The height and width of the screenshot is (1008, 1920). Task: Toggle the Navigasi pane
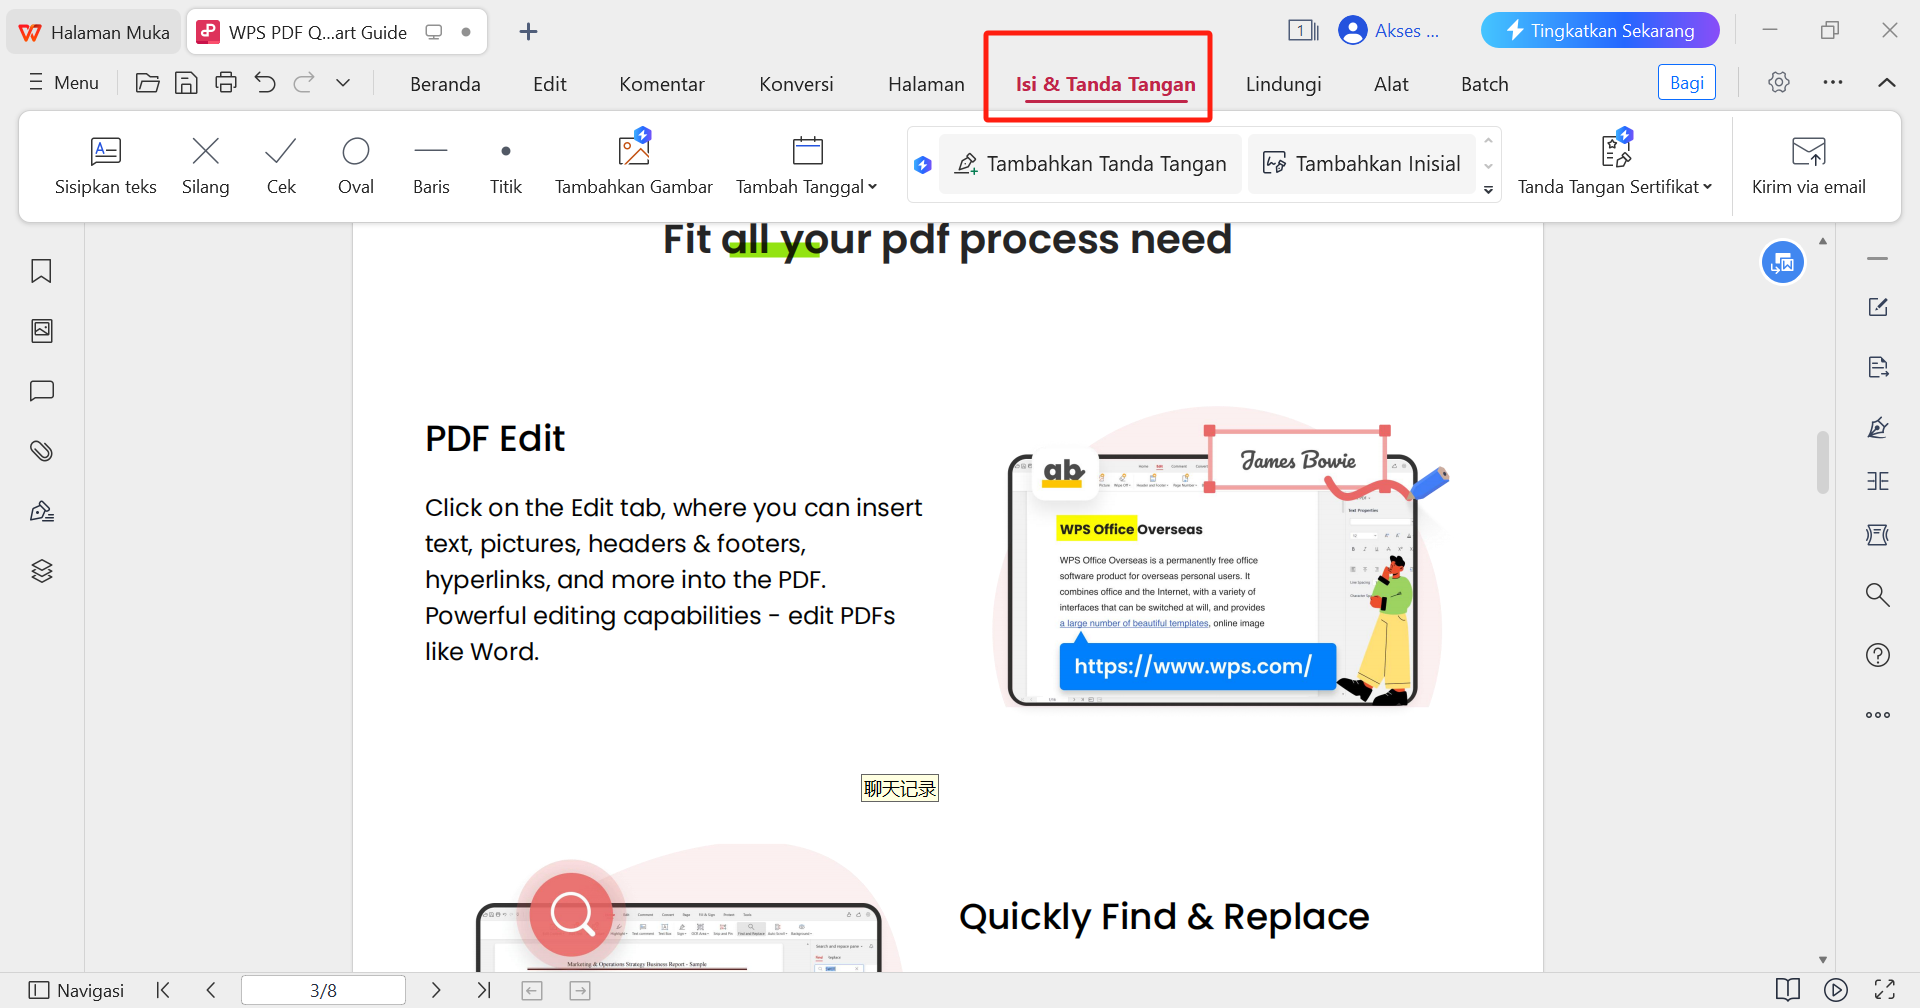[76, 990]
